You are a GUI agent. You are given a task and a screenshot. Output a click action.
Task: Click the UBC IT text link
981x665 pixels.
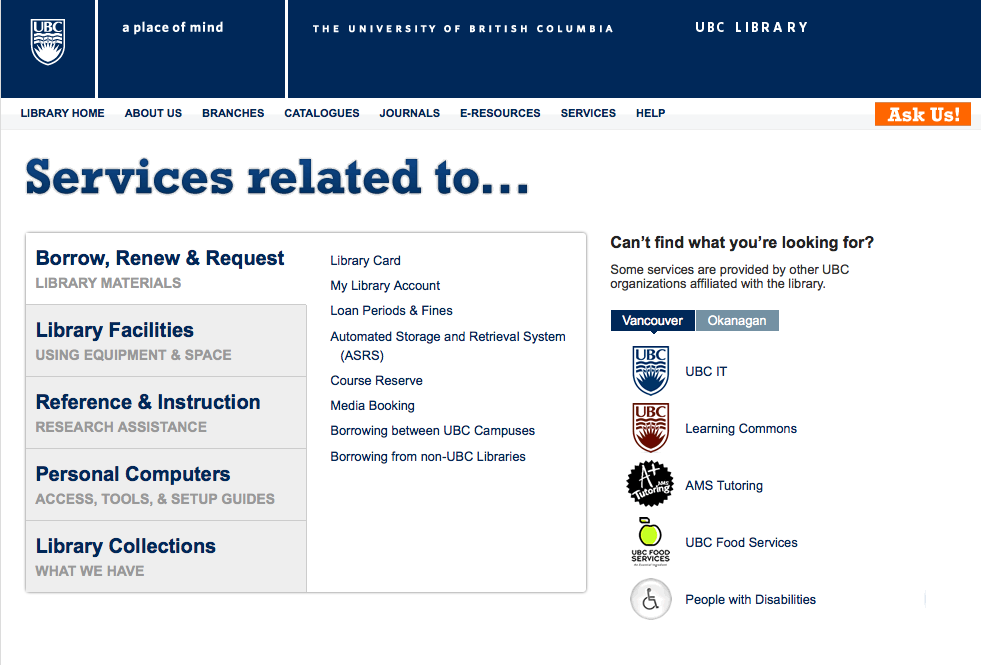tap(706, 372)
